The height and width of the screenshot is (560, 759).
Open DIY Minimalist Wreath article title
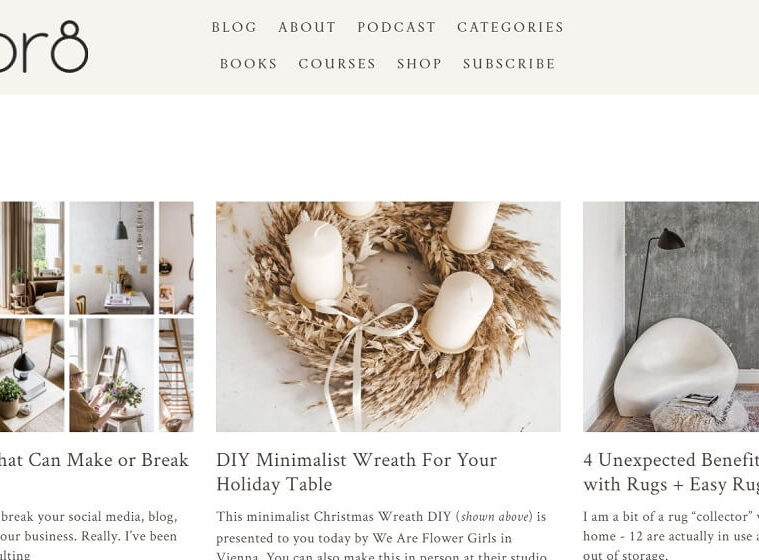pyautogui.click(x=356, y=472)
